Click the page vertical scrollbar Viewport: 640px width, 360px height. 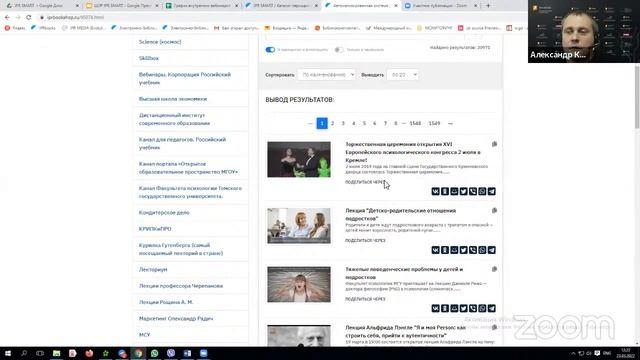point(637,97)
